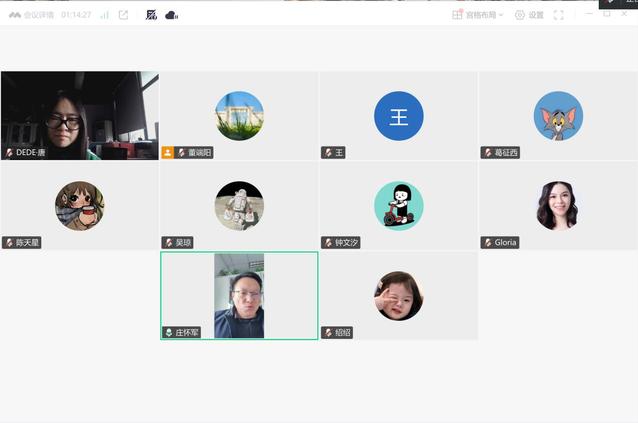
Task: Open 设置 settings
Action: (x=529, y=15)
